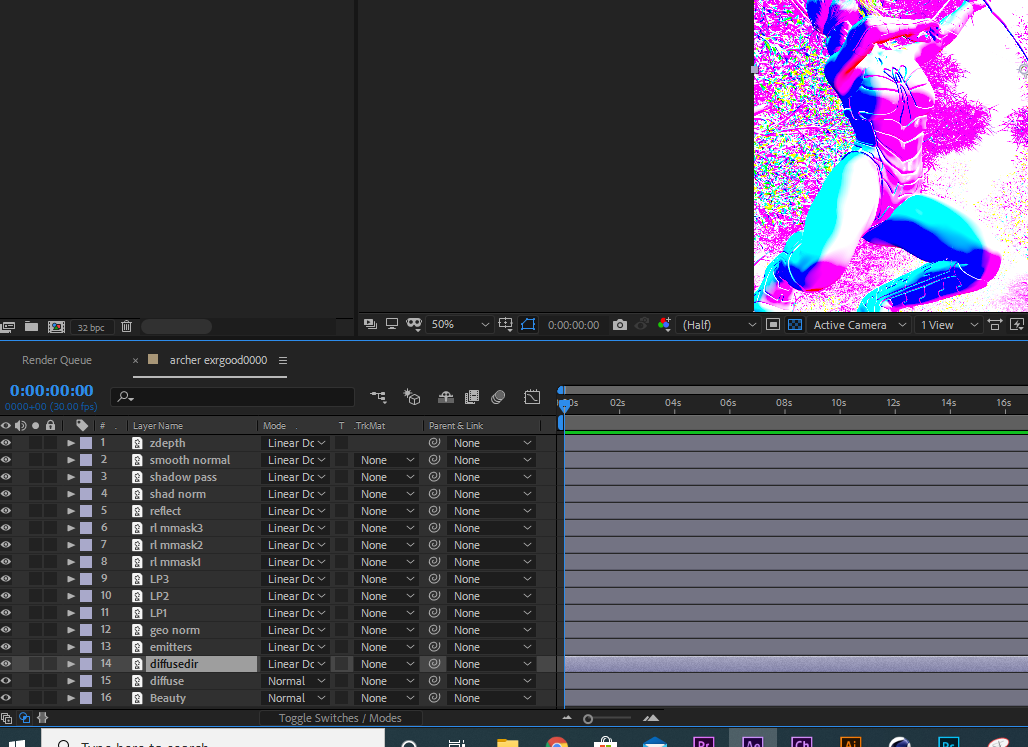The width and height of the screenshot is (1028, 747).
Task: Open the Show Channel color icon
Action: coord(664,324)
